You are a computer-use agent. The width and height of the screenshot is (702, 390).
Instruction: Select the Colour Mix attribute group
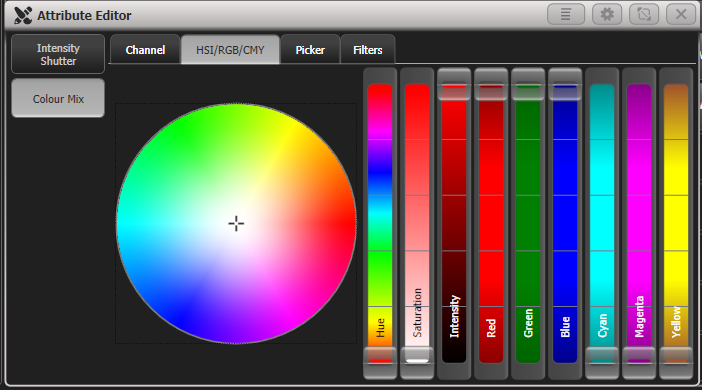pos(58,99)
